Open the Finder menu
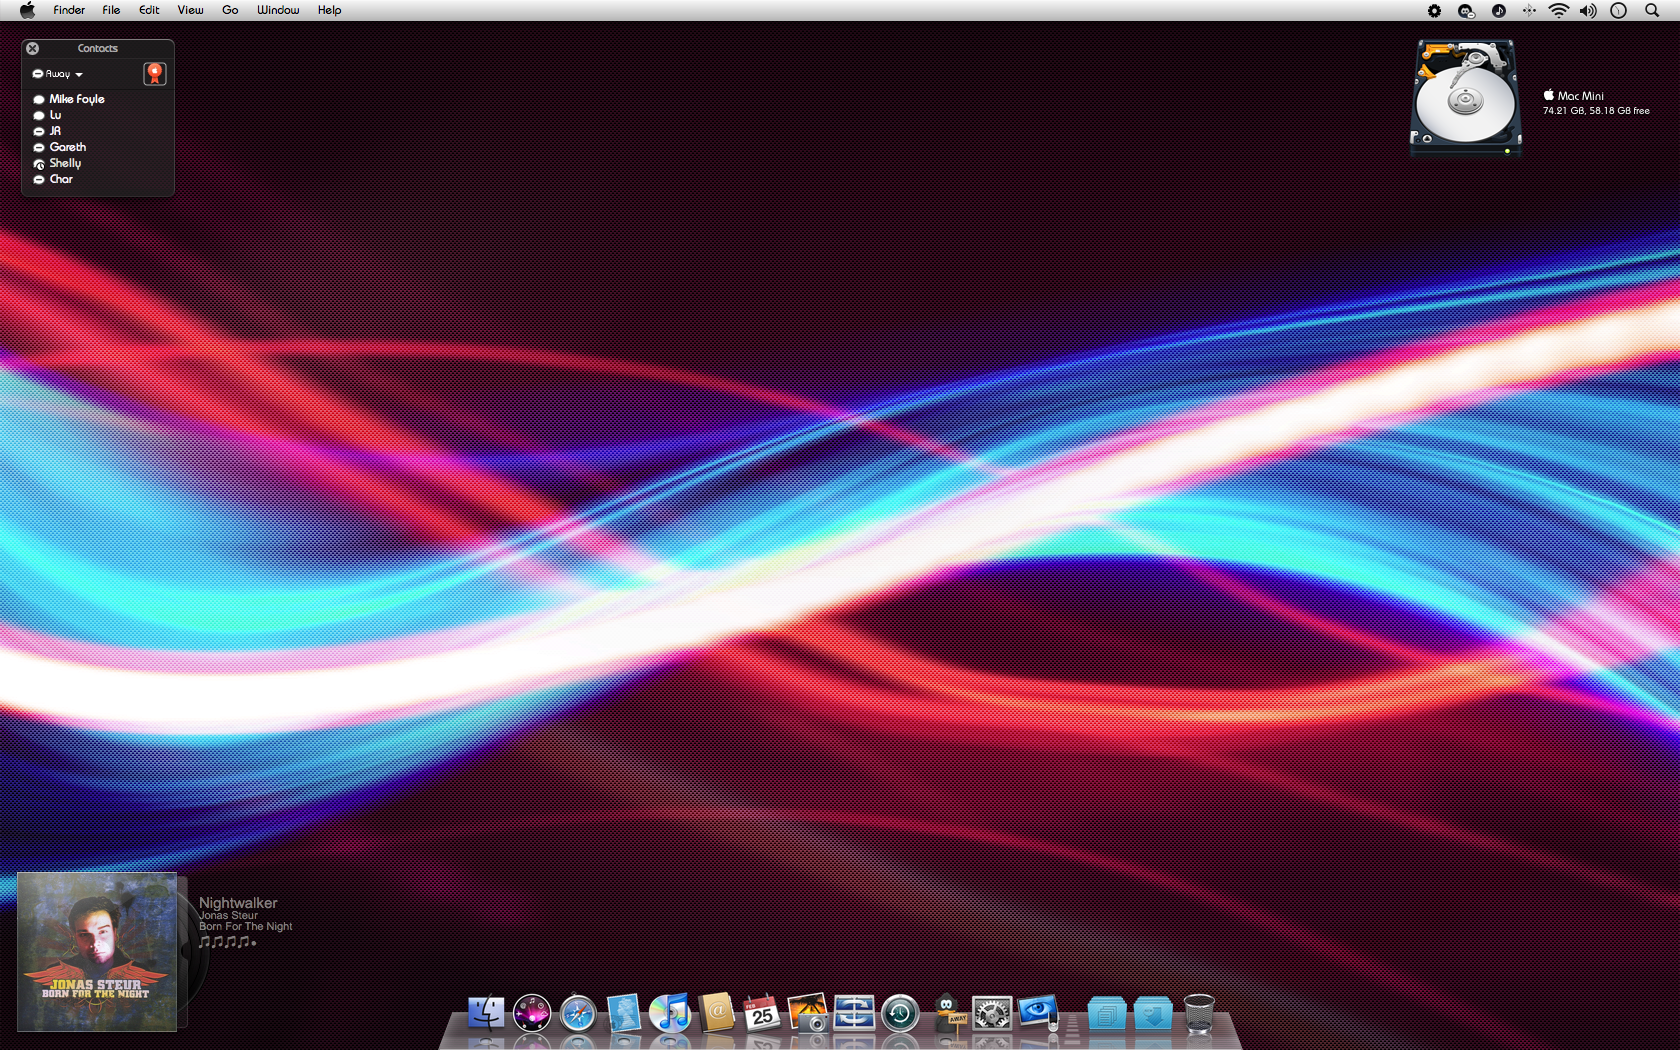The height and width of the screenshot is (1050, 1680). 69,10
